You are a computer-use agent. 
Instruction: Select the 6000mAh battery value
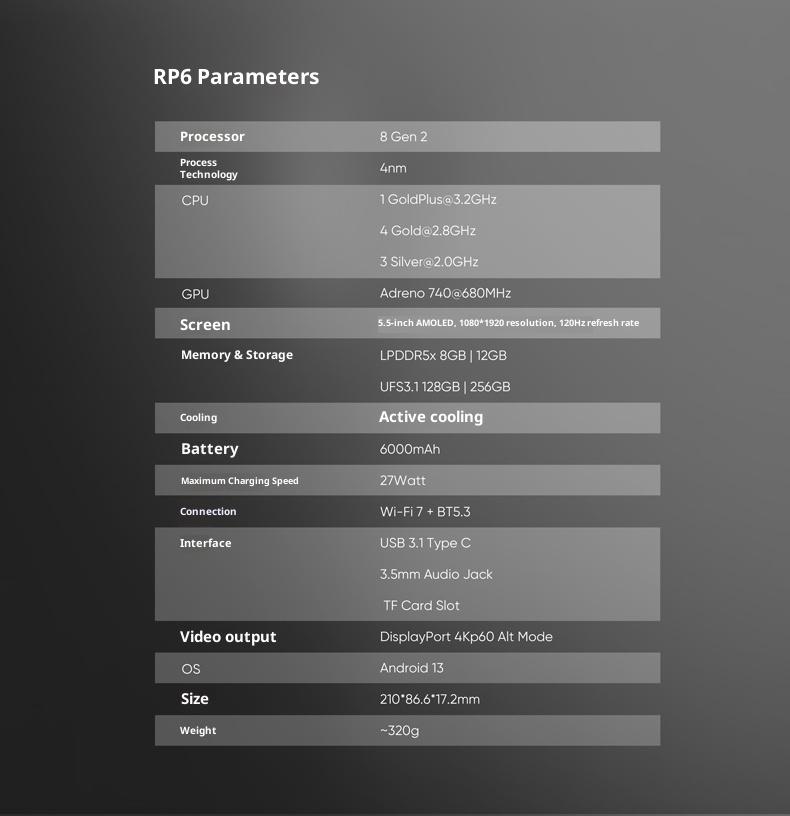point(410,449)
